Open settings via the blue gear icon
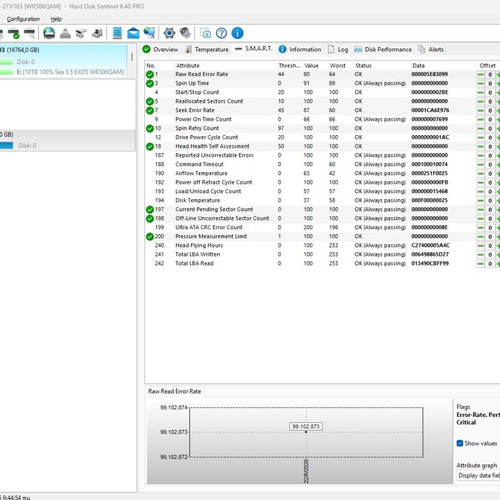The image size is (500, 500). click(x=169, y=33)
